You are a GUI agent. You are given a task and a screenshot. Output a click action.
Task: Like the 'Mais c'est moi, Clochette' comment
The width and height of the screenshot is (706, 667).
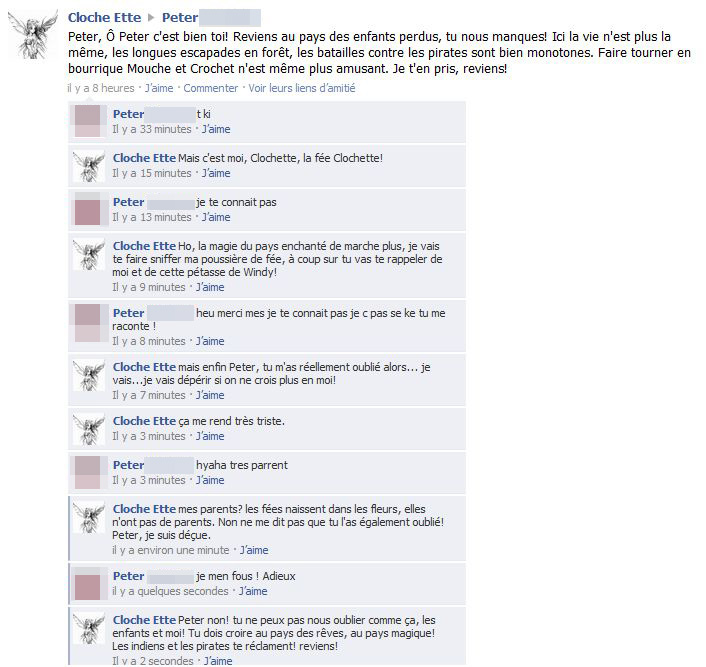216,173
